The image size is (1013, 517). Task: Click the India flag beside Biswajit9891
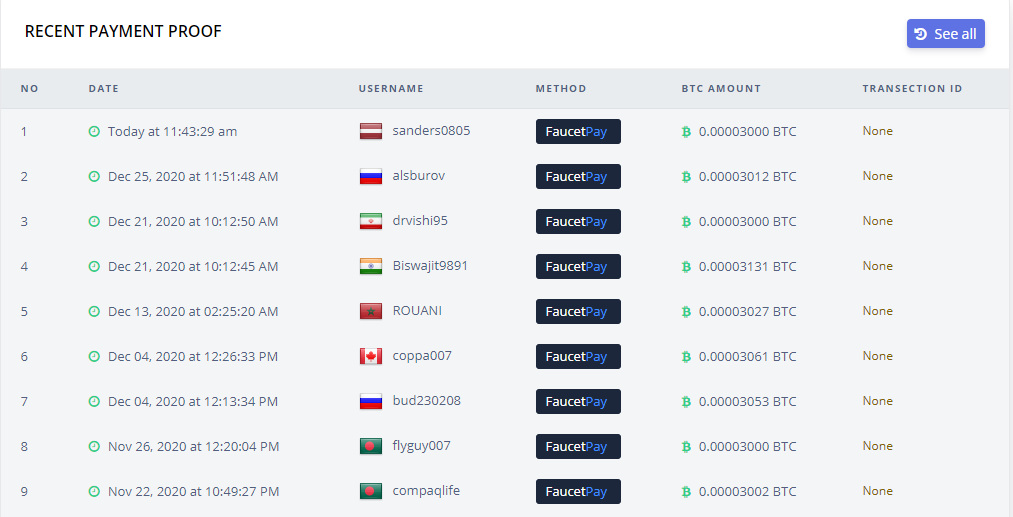(371, 266)
